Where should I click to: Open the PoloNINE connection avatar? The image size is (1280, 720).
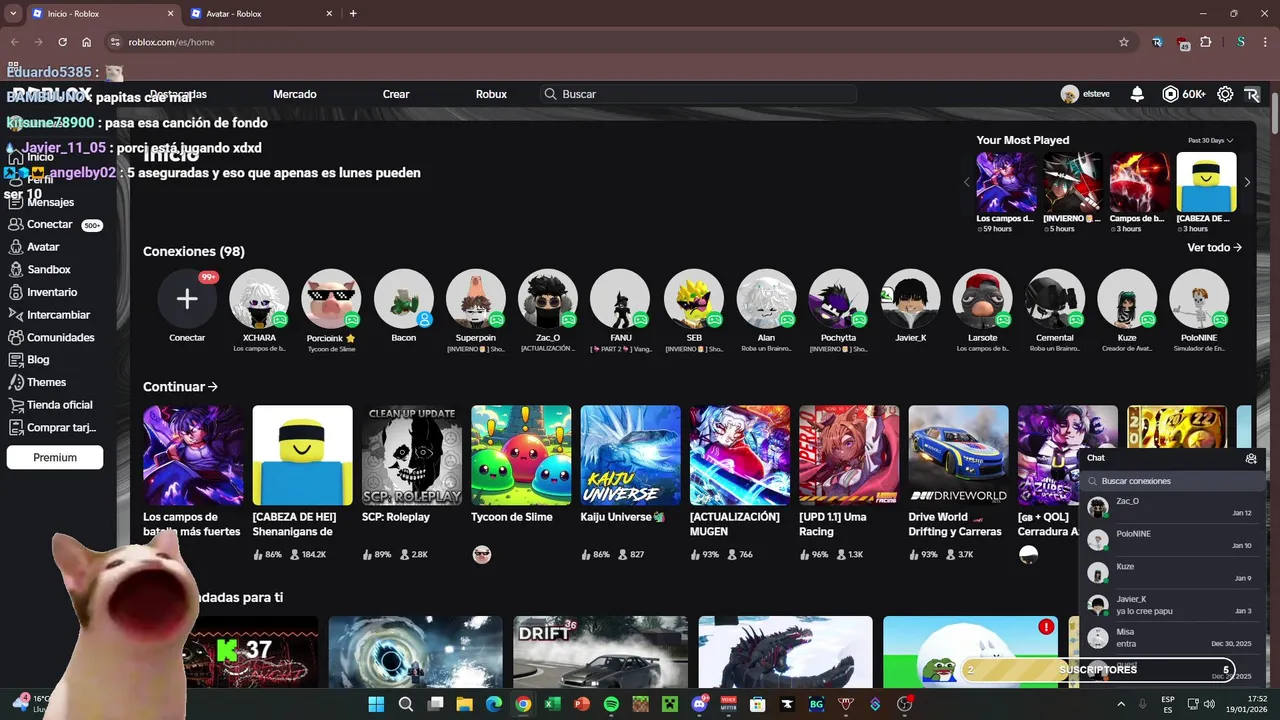(1199, 298)
